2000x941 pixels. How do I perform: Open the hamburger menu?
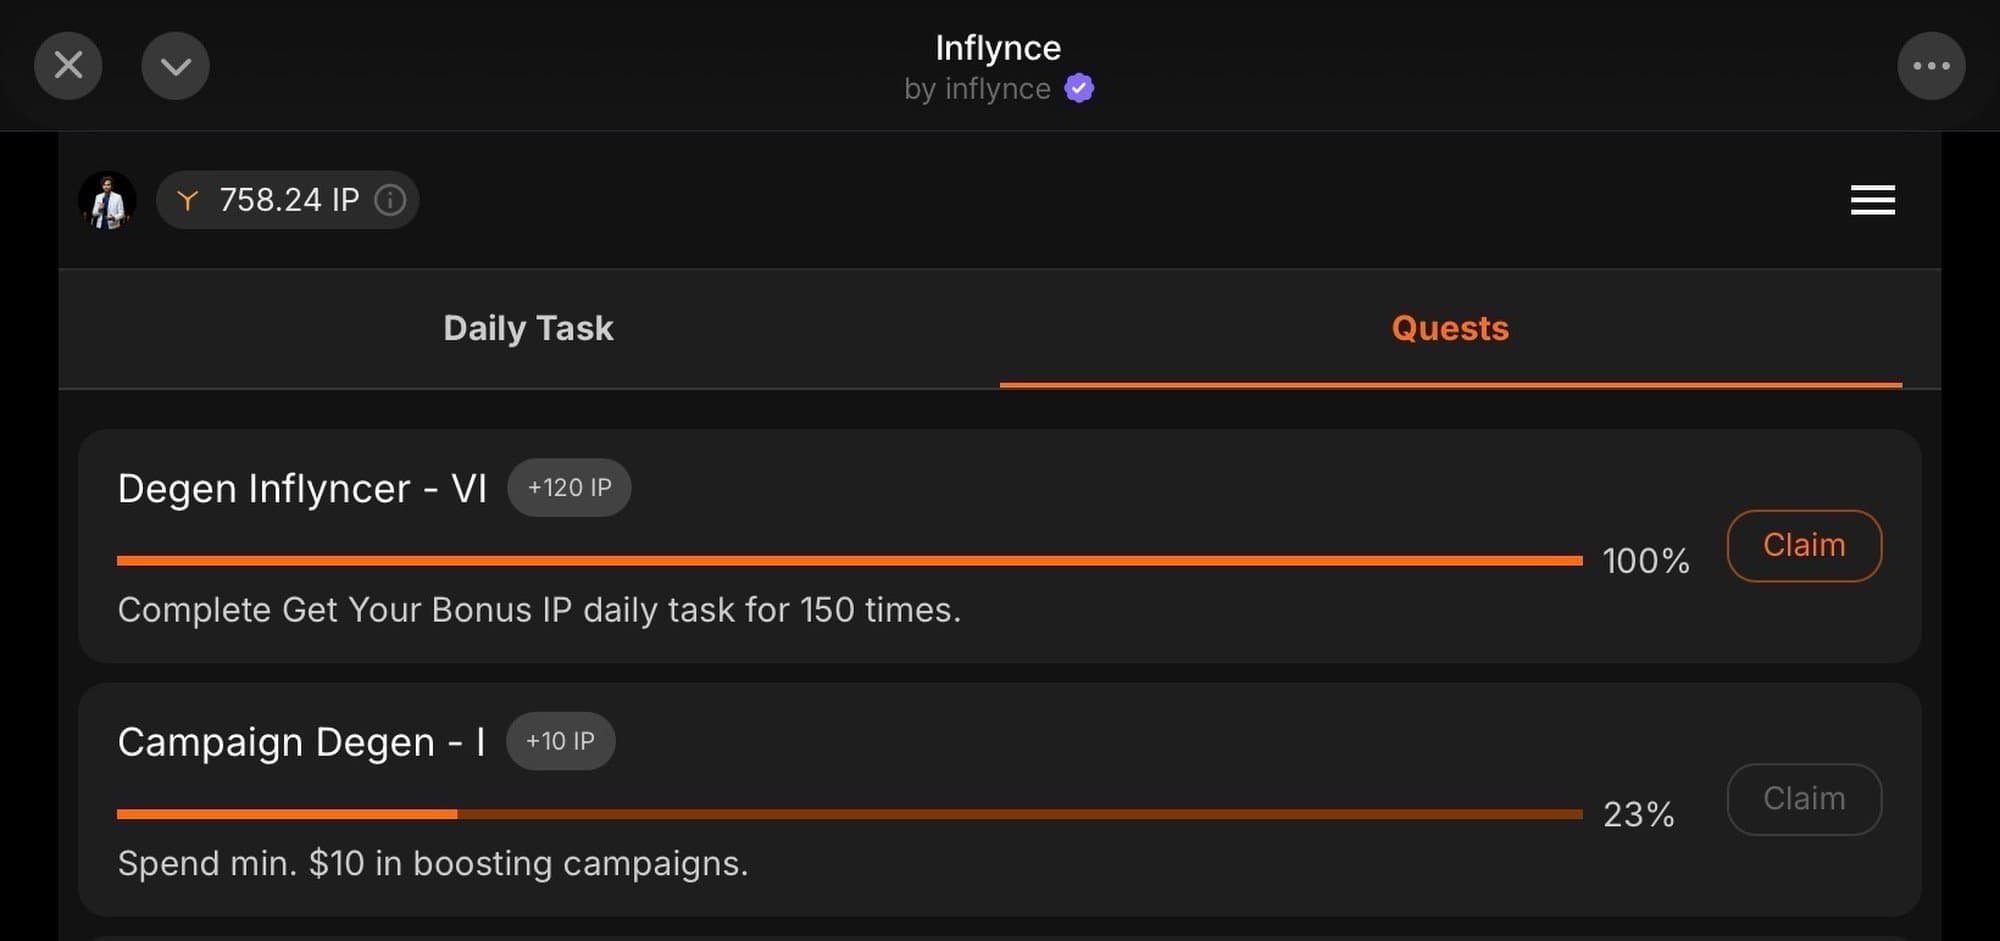(1872, 200)
